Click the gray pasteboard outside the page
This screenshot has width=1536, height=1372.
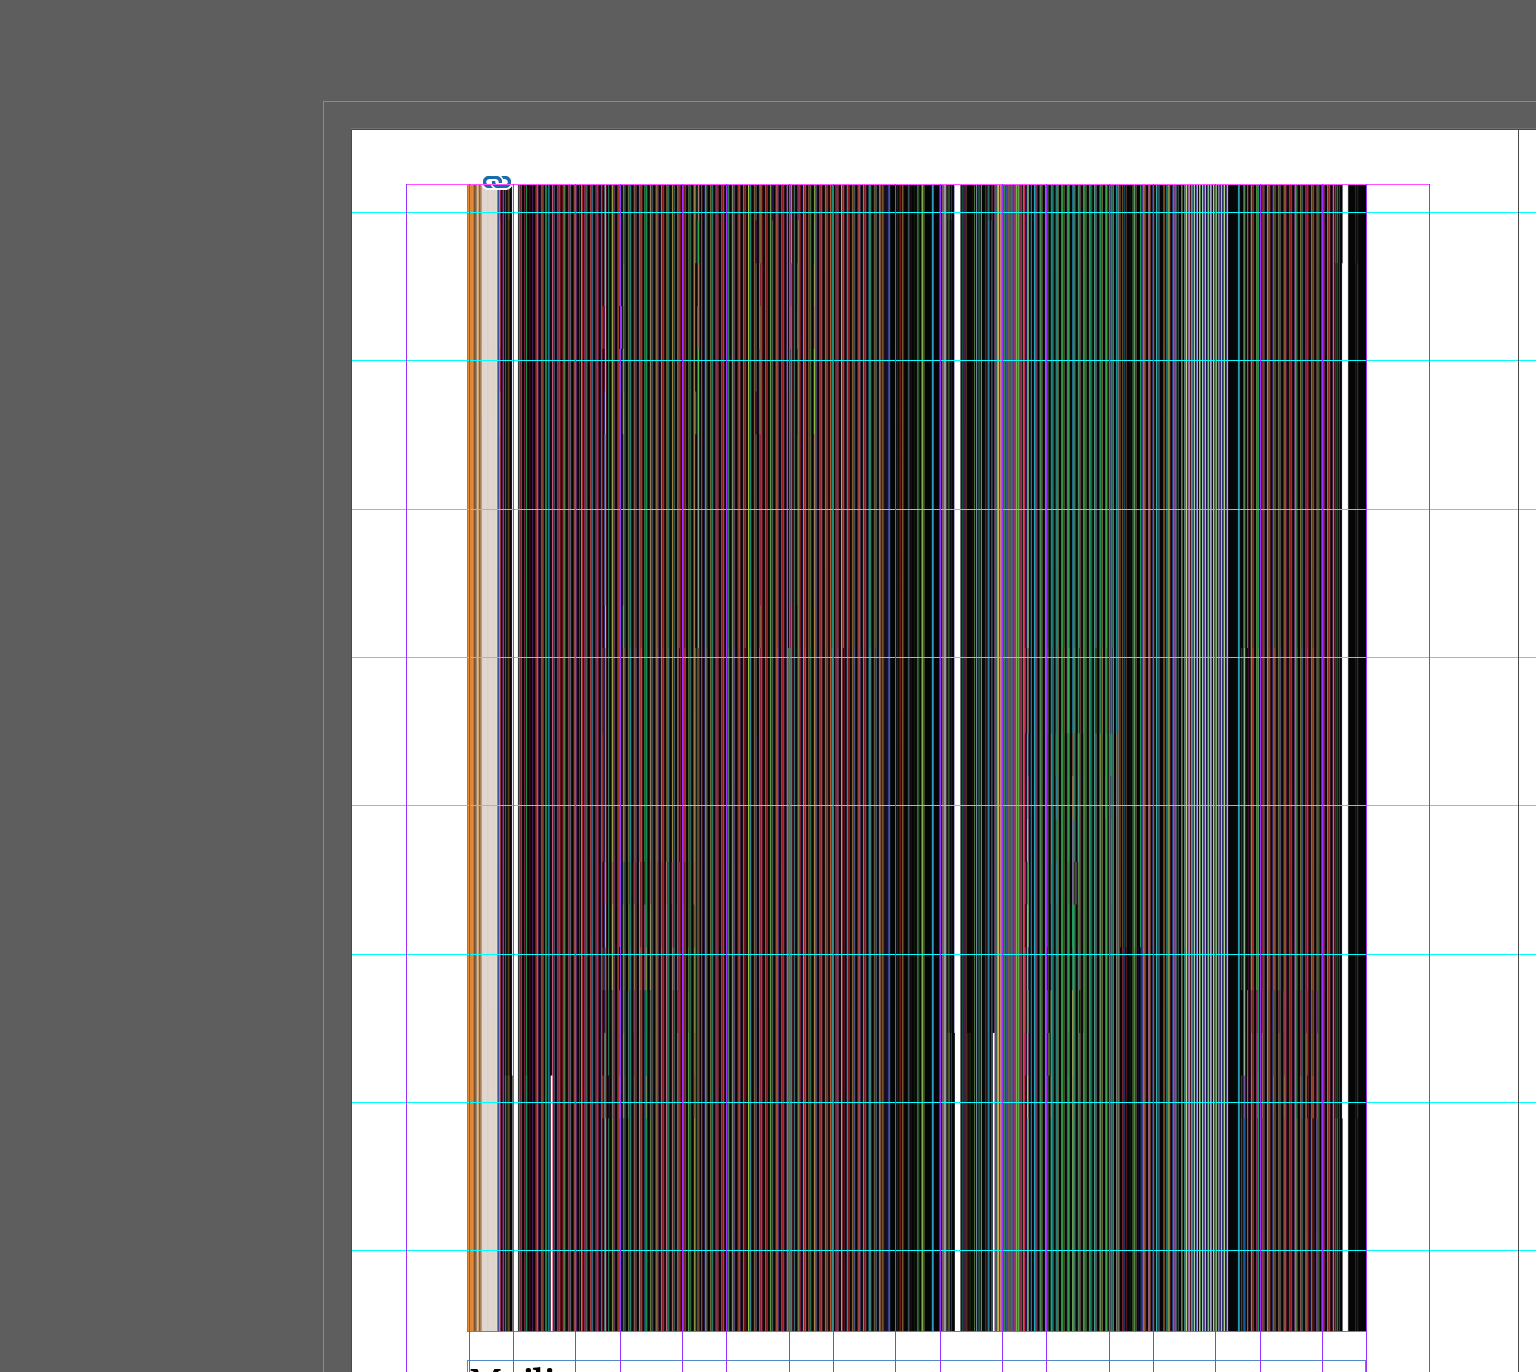click(150, 600)
